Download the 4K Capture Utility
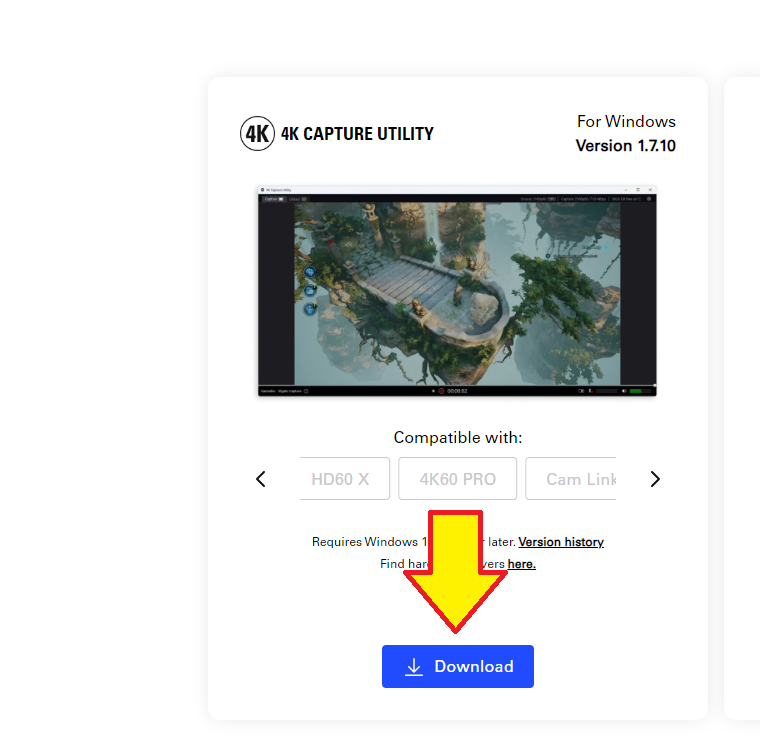 [457, 667]
